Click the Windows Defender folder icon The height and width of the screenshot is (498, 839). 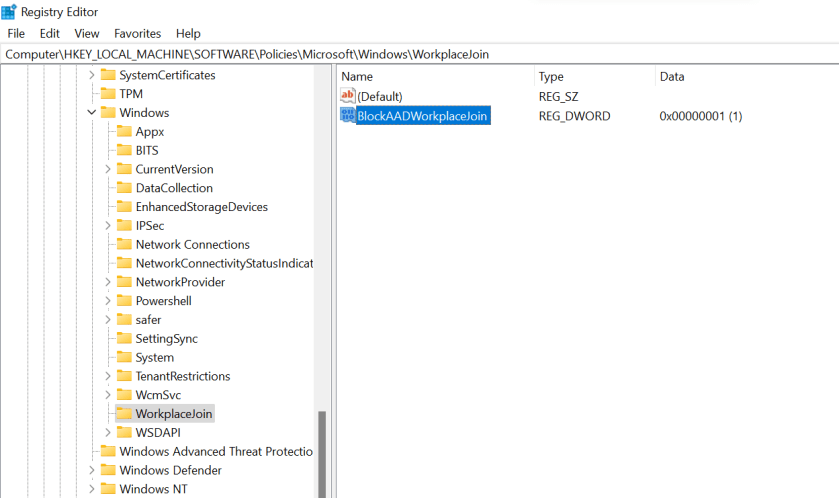click(108, 470)
